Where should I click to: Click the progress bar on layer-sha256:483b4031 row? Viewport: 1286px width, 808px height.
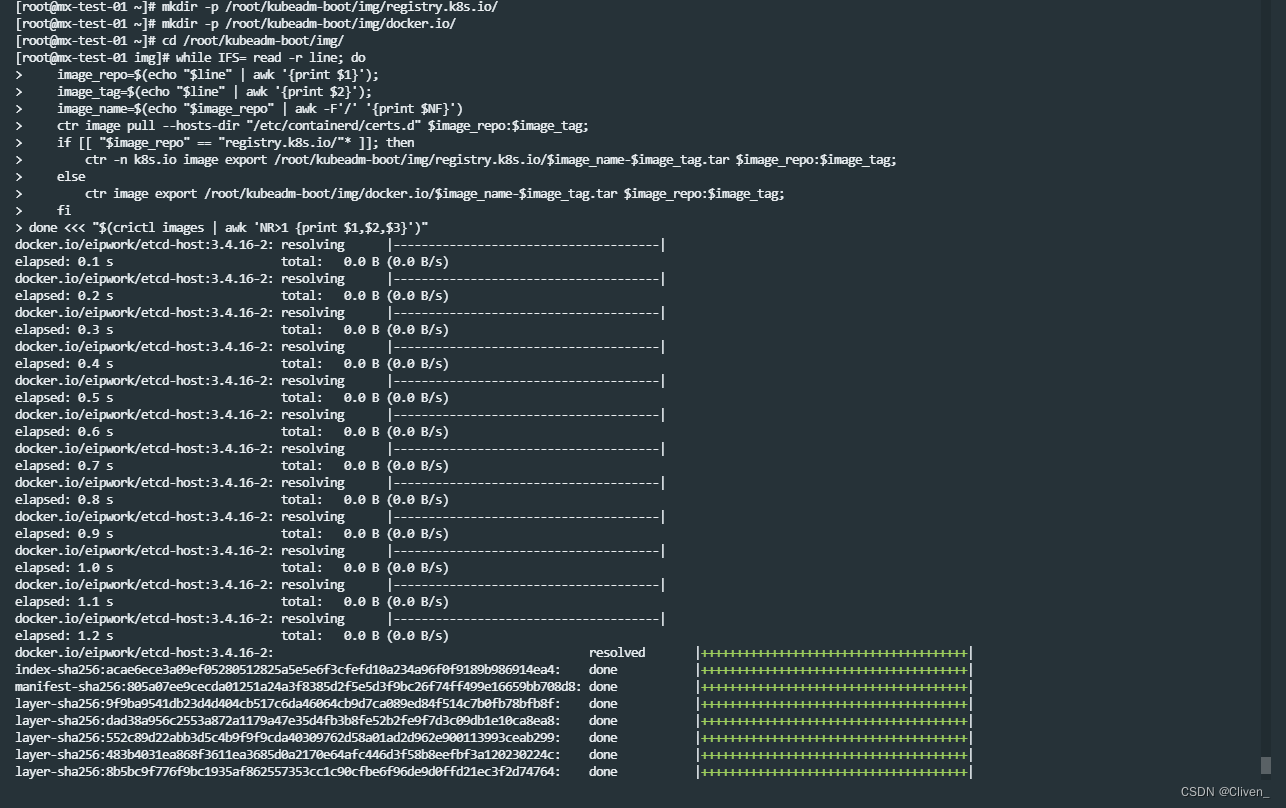(835, 755)
